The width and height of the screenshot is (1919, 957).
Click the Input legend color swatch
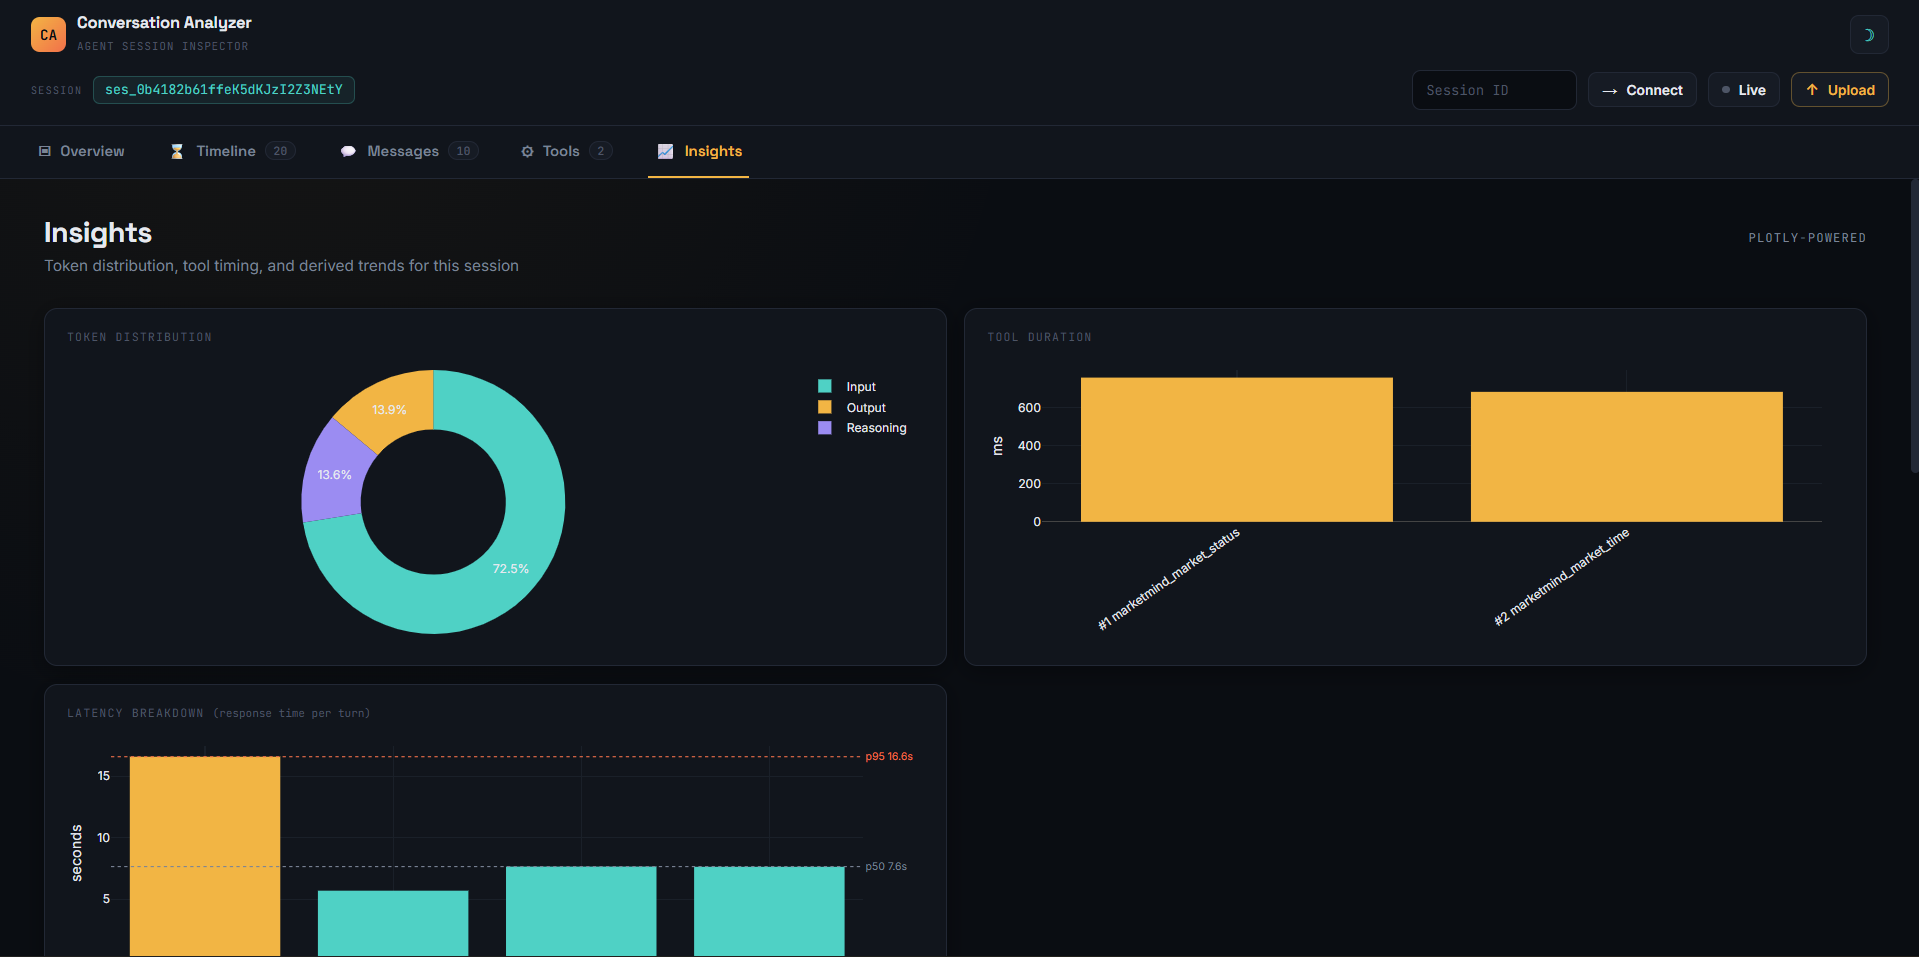(x=825, y=386)
